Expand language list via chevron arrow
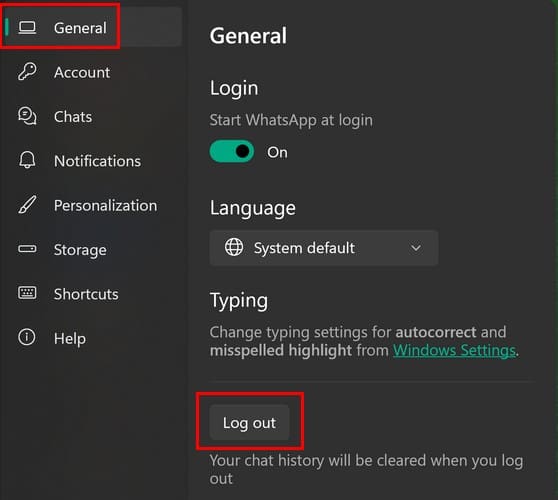 point(416,248)
